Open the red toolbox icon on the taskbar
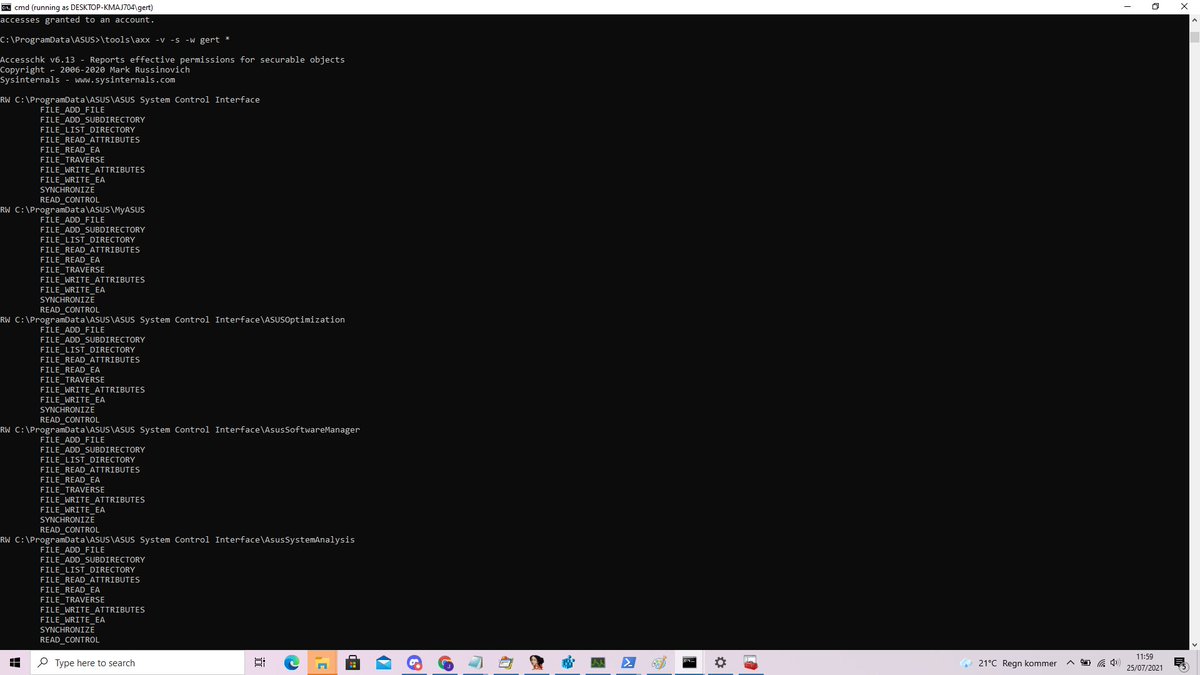The width and height of the screenshot is (1200, 675). point(751,663)
